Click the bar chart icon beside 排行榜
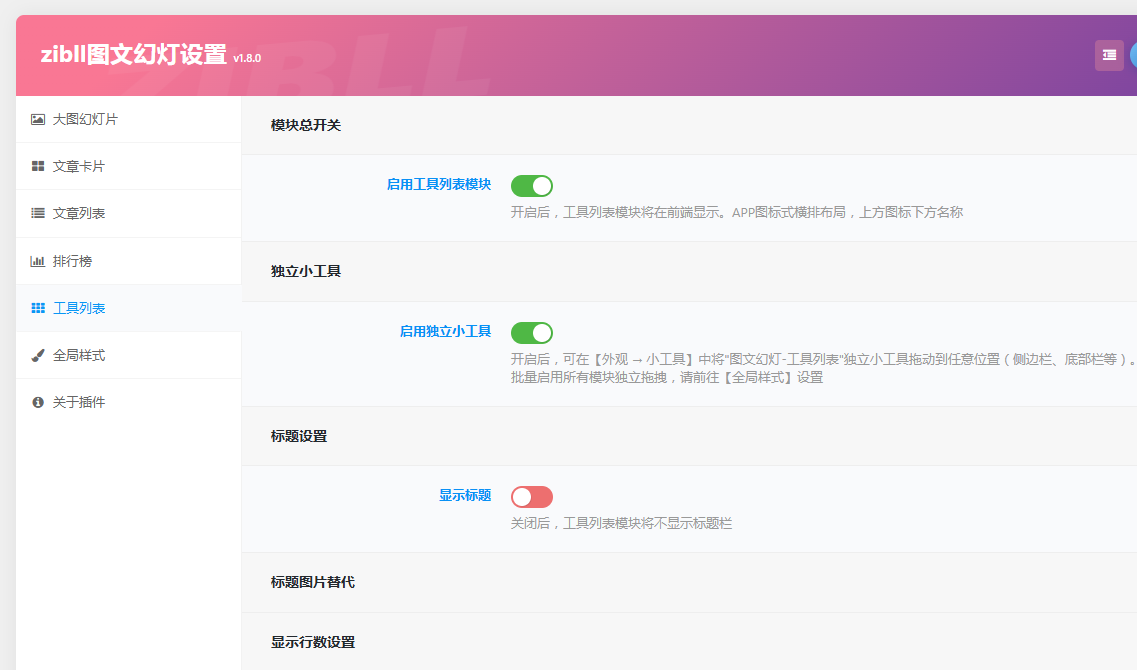The width and height of the screenshot is (1137, 670). [38, 261]
